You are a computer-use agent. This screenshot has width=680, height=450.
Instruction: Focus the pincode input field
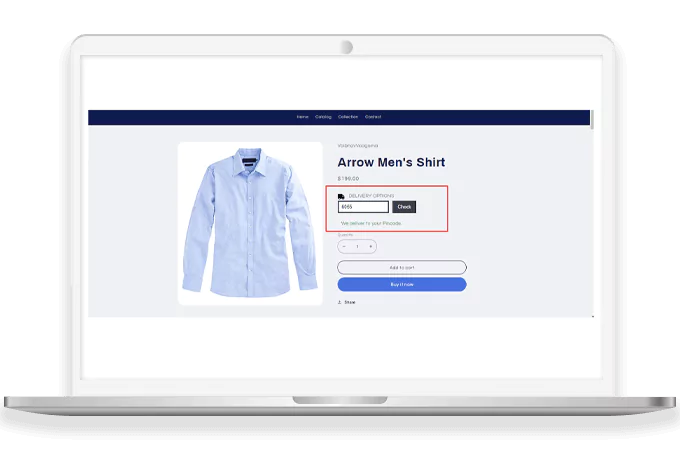pyautogui.click(x=363, y=207)
